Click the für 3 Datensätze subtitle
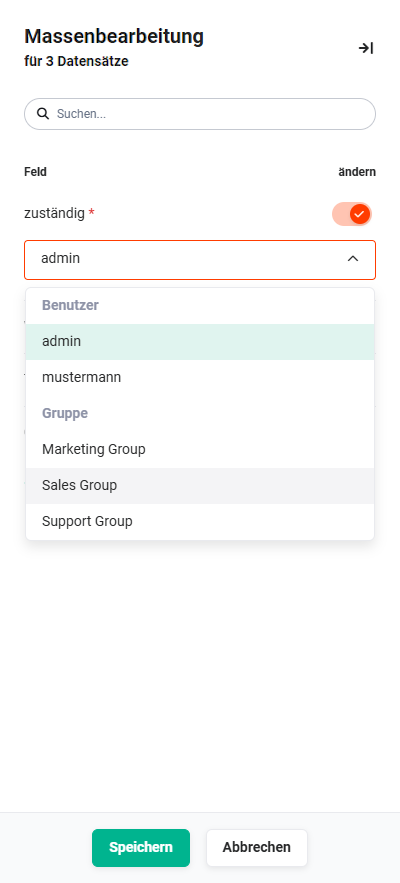Image resolution: width=400 pixels, height=883 pixels. pyautogui.click(x=76, y=61)
